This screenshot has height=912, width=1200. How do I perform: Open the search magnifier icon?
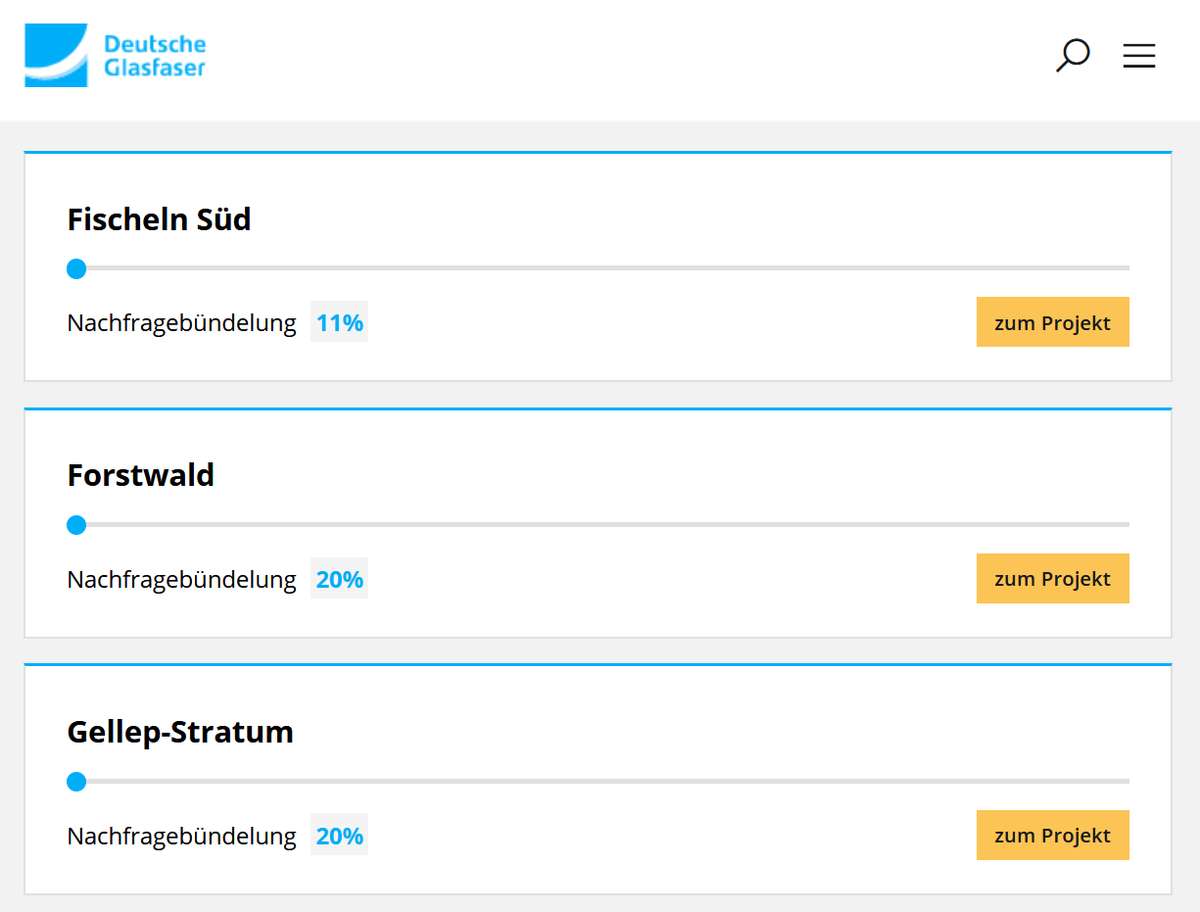tap(1072, 55)
